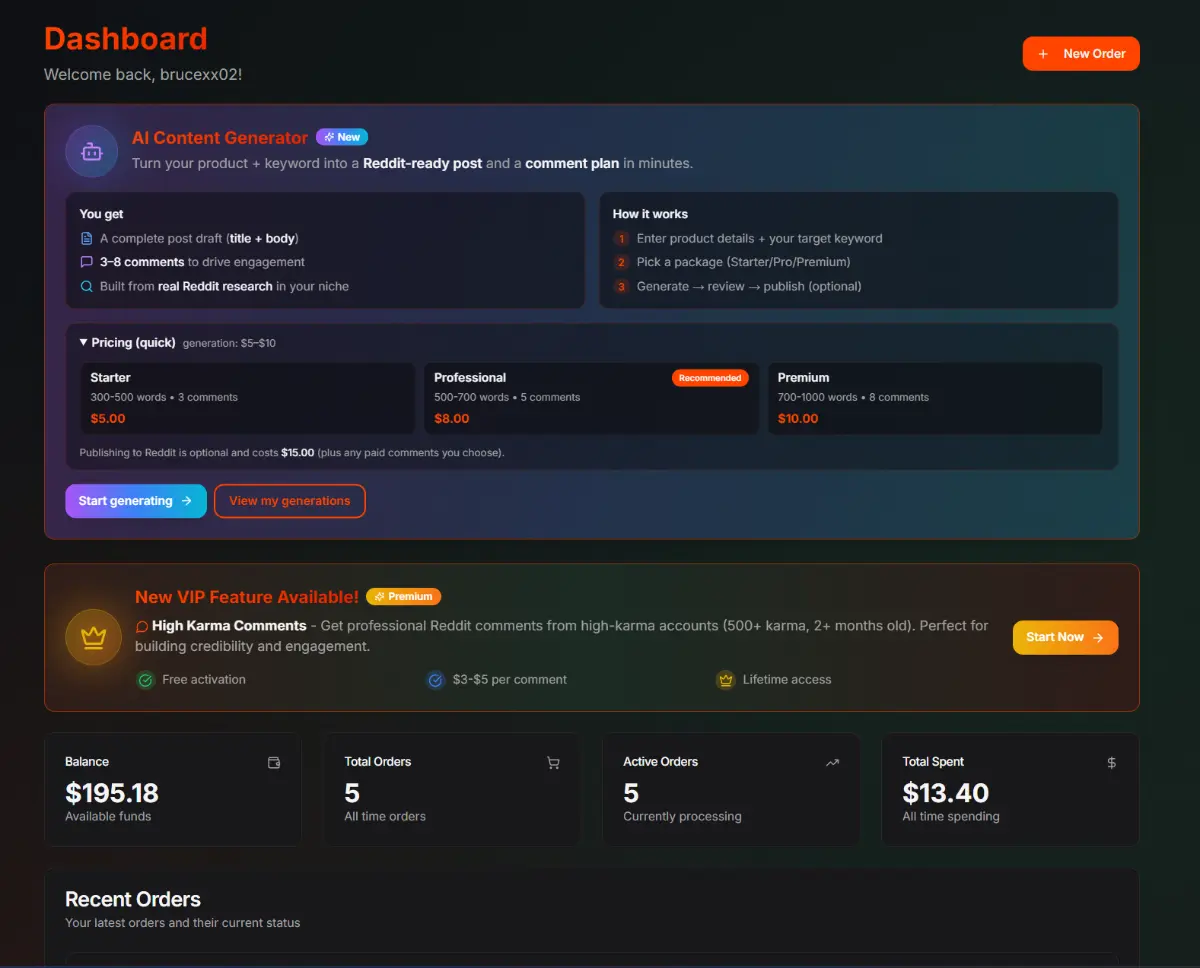Click the robot icon beside AI Content Generator
This screenshot has width=1200, height=968.
tap(91, 150)
